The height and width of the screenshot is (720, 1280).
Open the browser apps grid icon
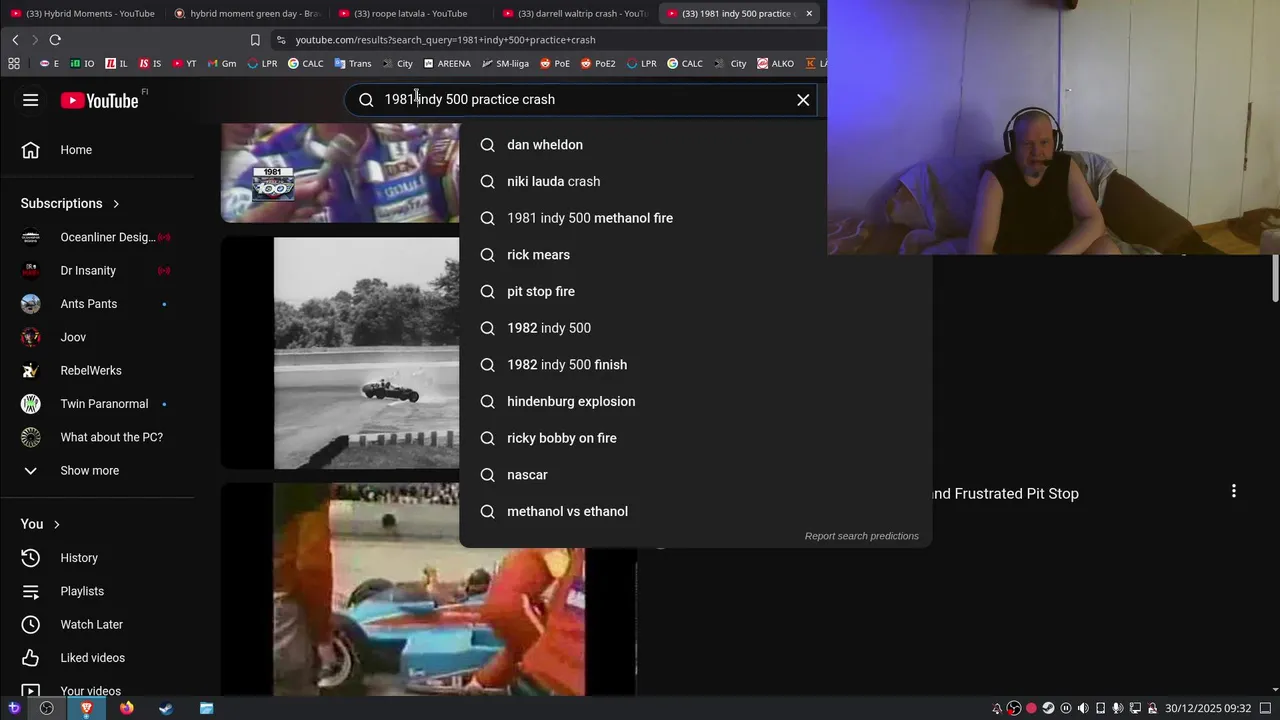14,63
